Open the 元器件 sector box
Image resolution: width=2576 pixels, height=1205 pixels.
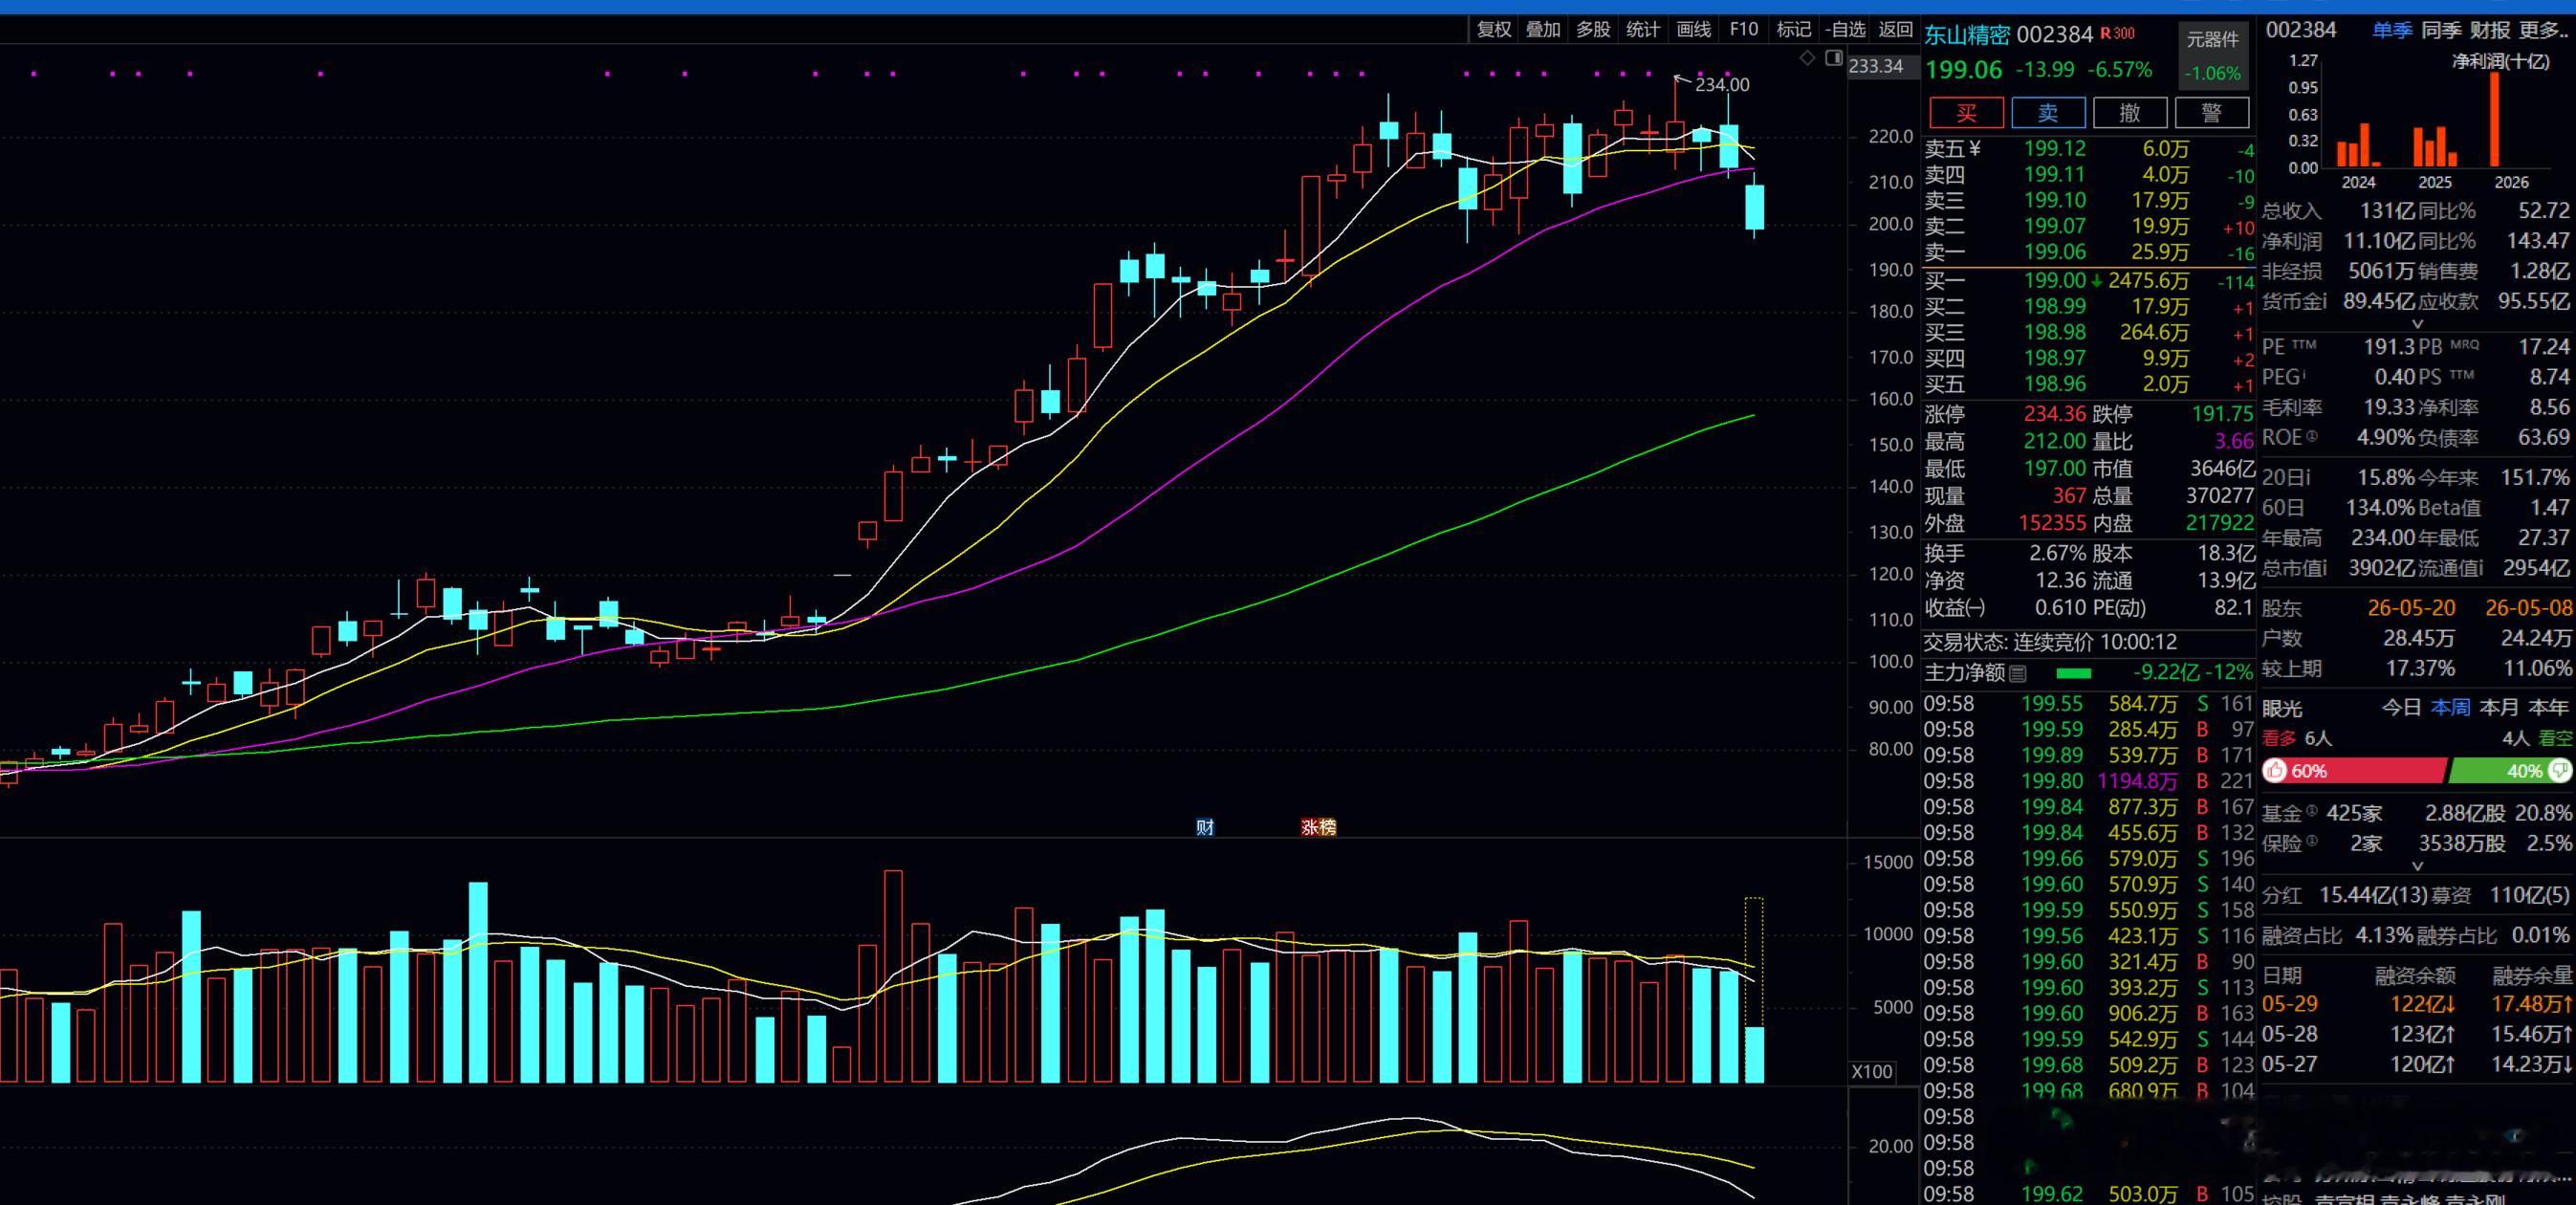pos(2212,55)
